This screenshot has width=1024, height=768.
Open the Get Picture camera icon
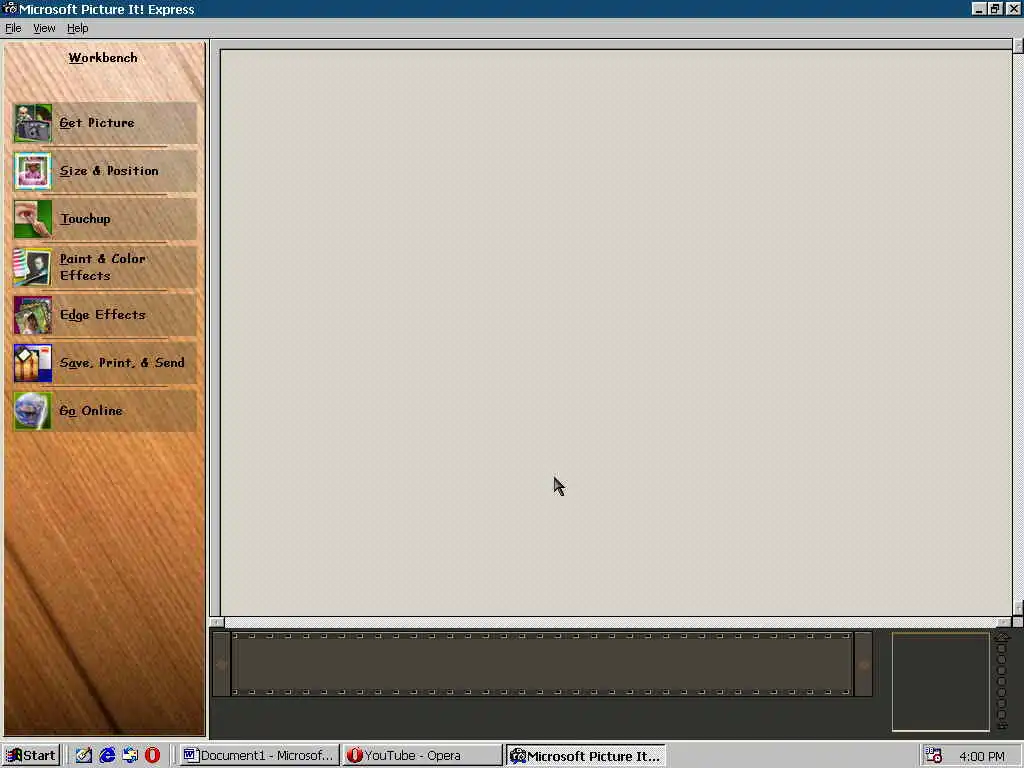point(33,123)
